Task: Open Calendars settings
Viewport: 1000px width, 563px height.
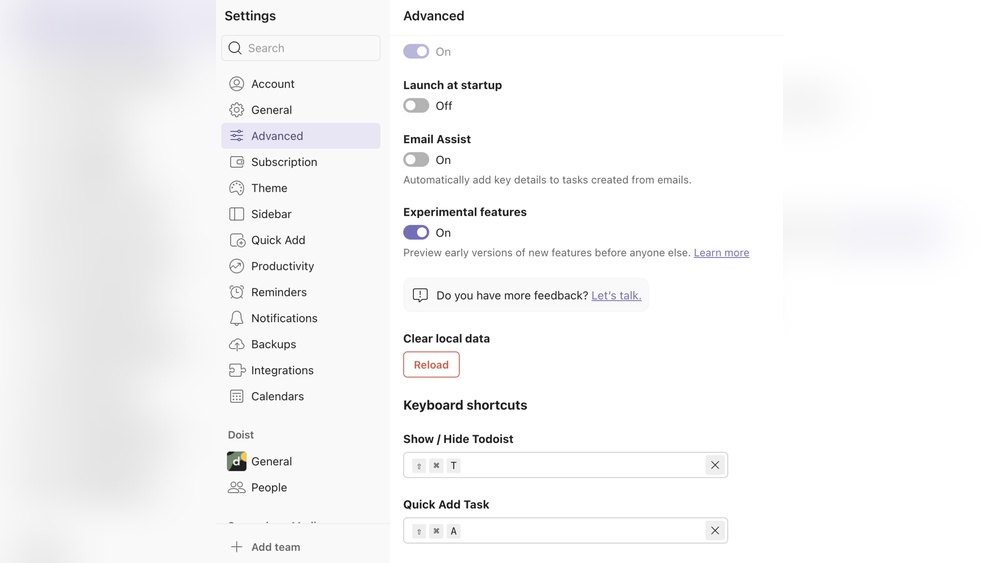Action: click(301, 397)
